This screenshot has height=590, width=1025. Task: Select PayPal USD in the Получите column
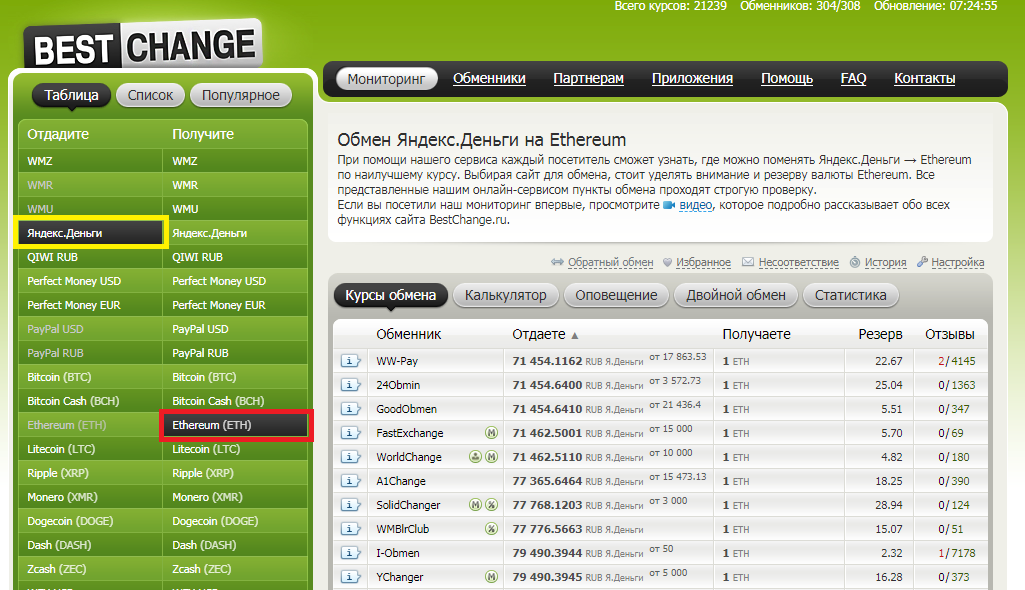pyautogui.click(x=235, y=329)
